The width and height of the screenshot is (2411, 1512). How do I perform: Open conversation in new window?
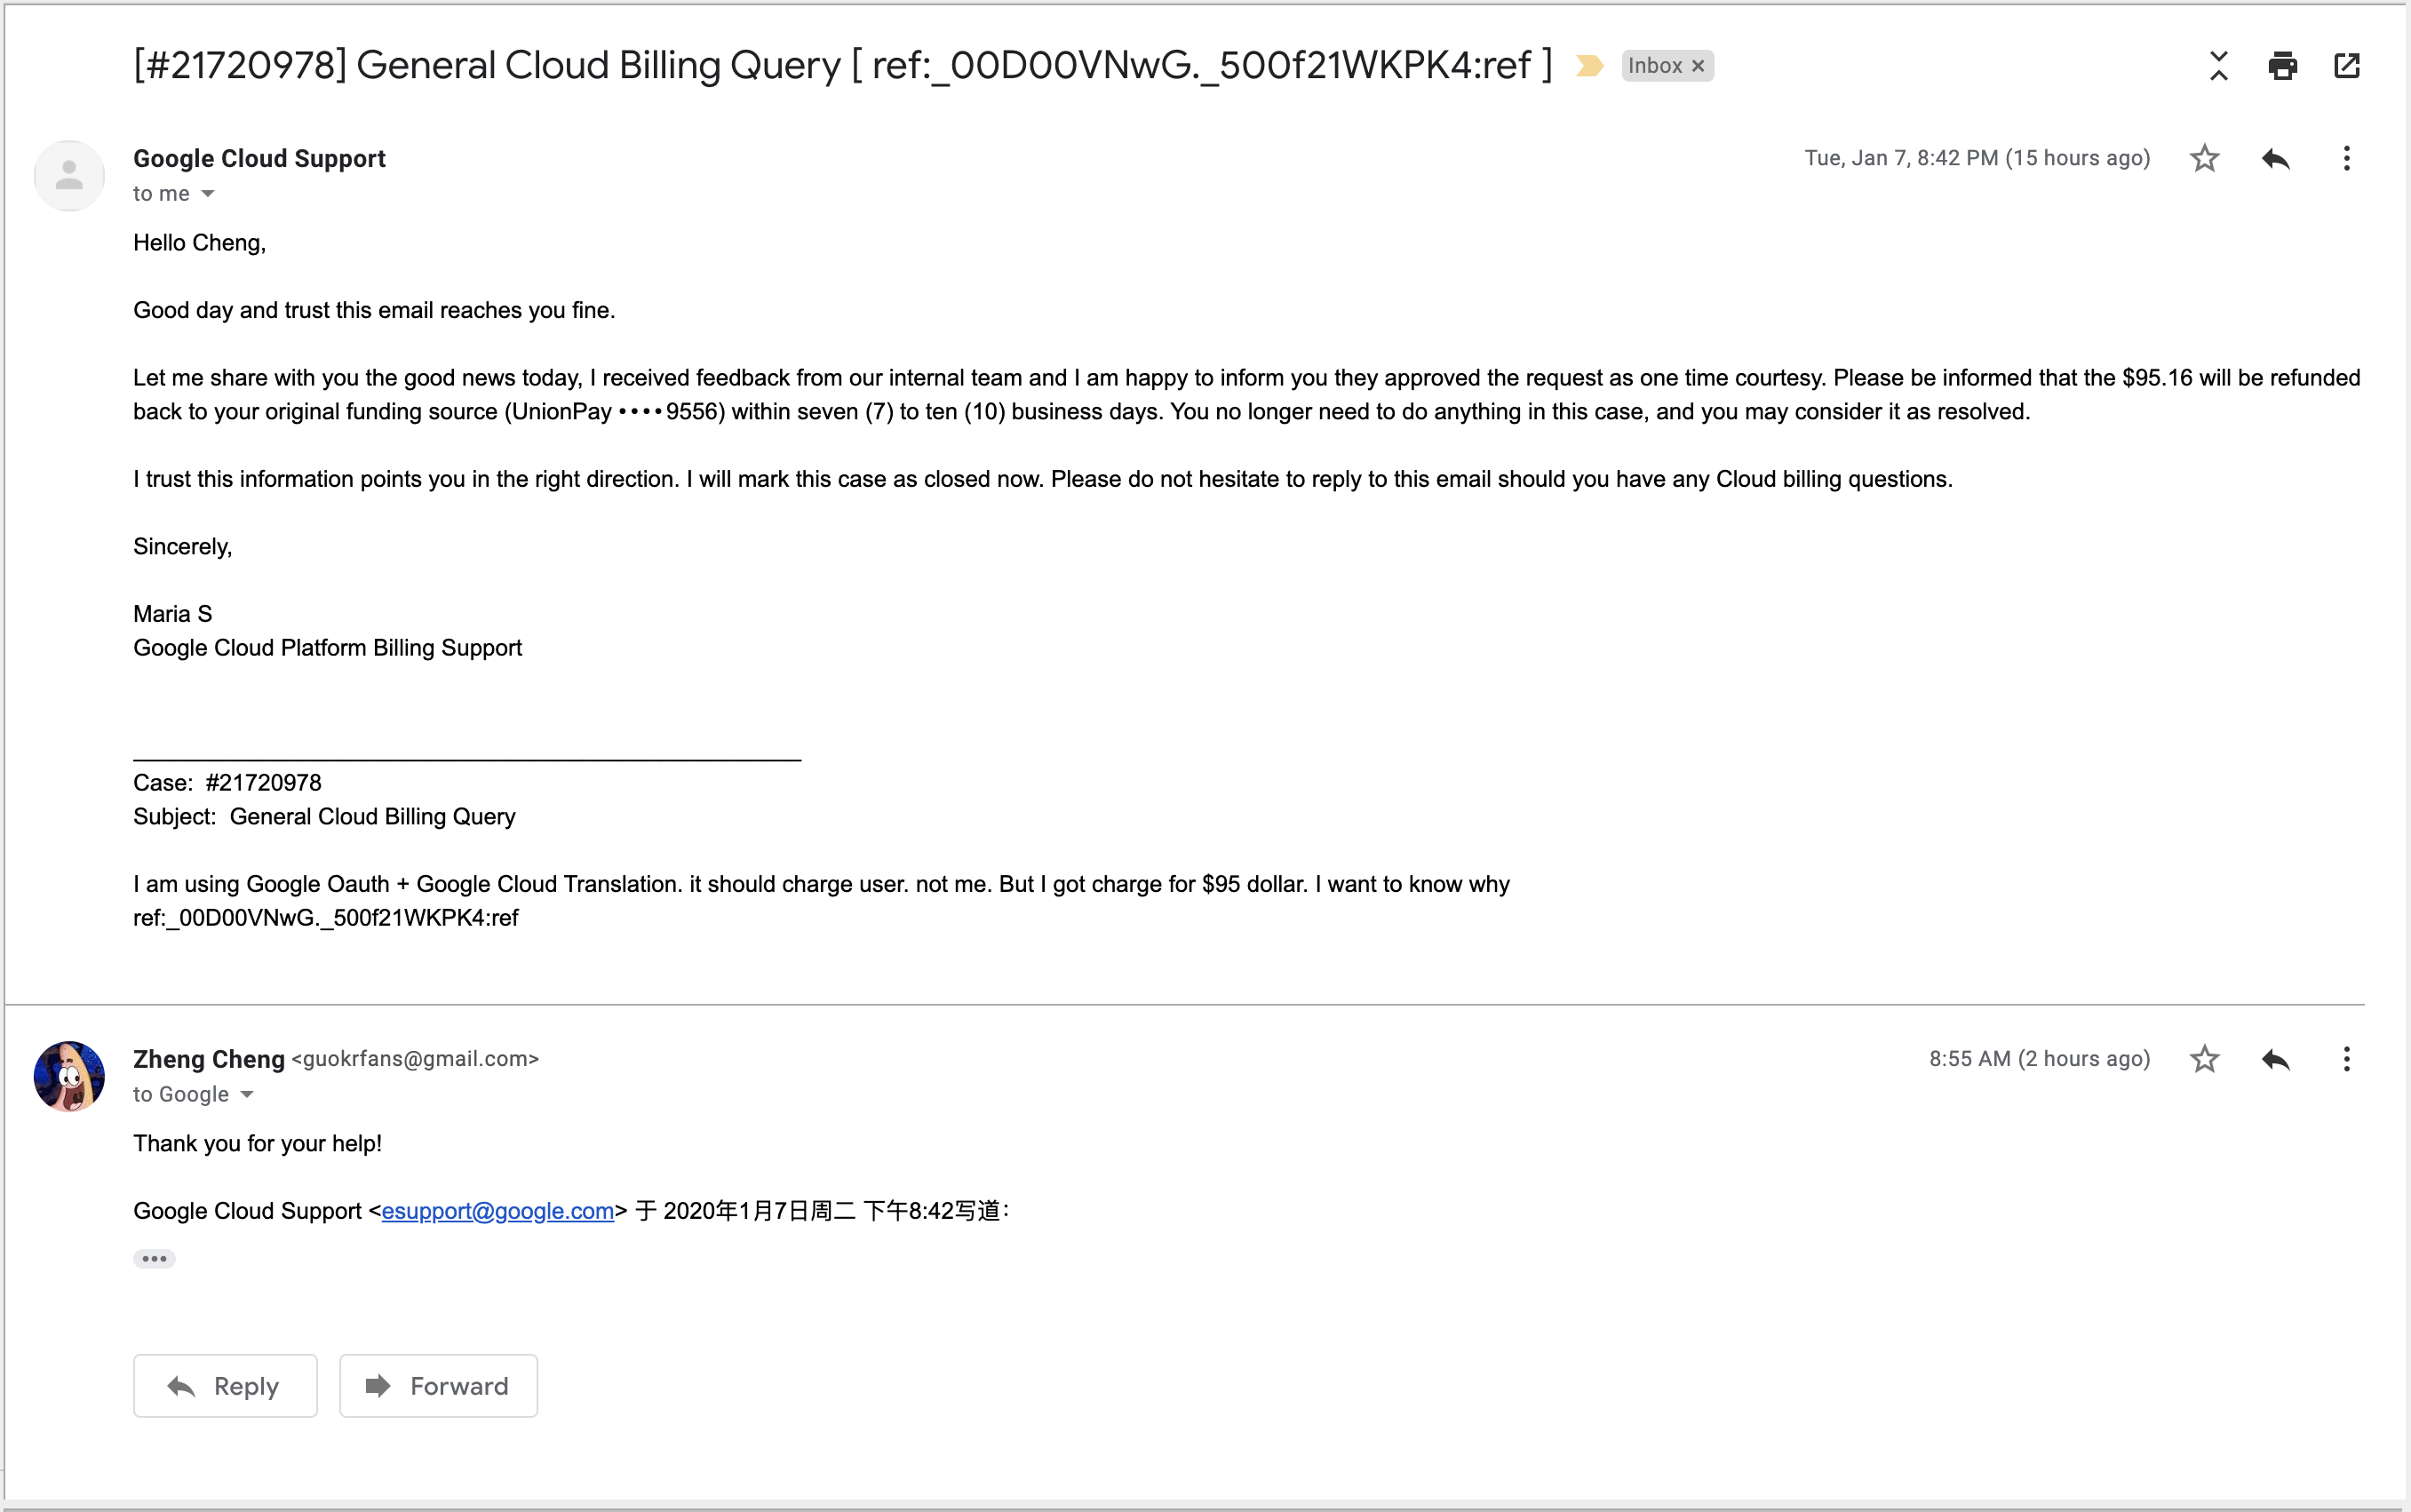[x=2346, y=66]
